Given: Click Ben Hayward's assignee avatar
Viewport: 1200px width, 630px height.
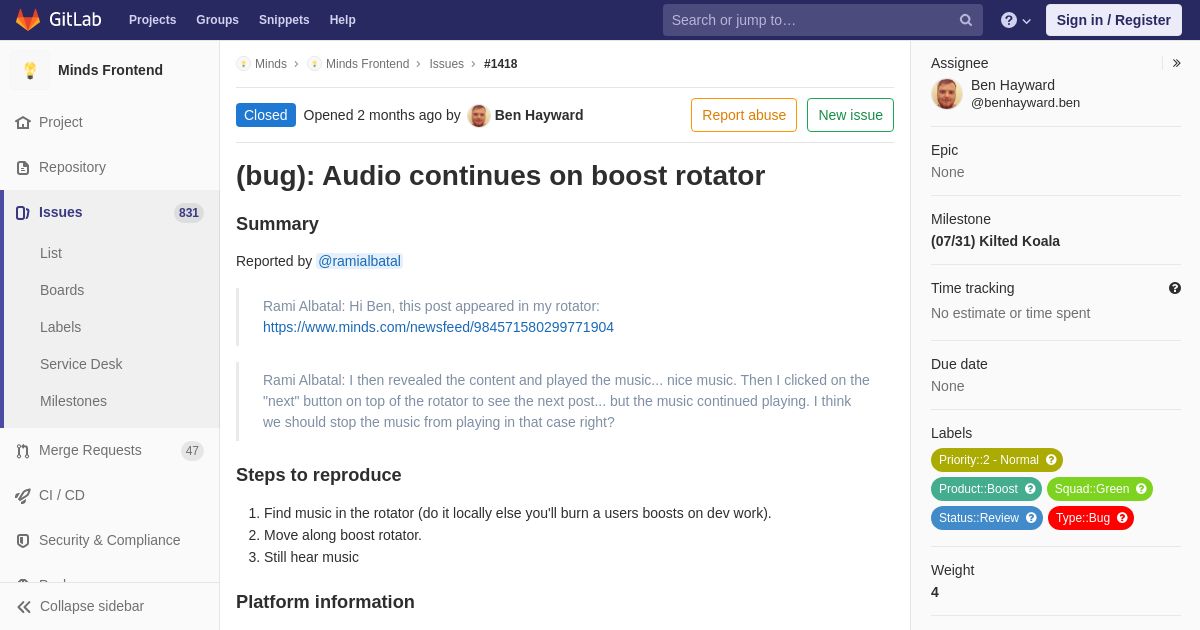Looking at the screenshot, I should click(947, 94).
